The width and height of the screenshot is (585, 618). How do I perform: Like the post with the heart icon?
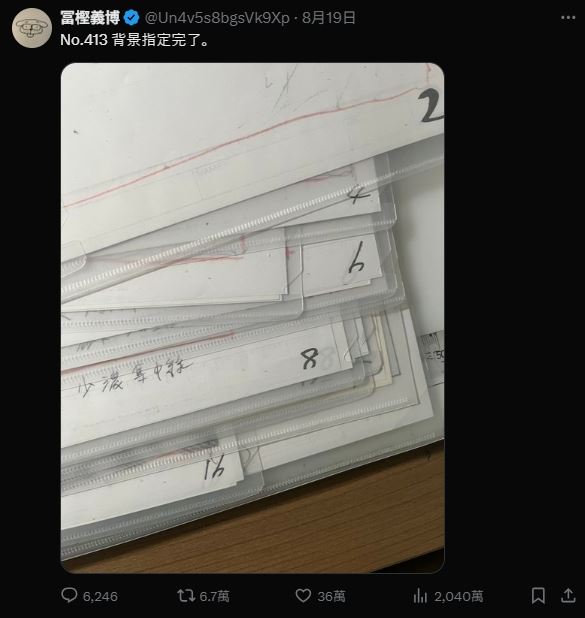click(x=303, y=595)
